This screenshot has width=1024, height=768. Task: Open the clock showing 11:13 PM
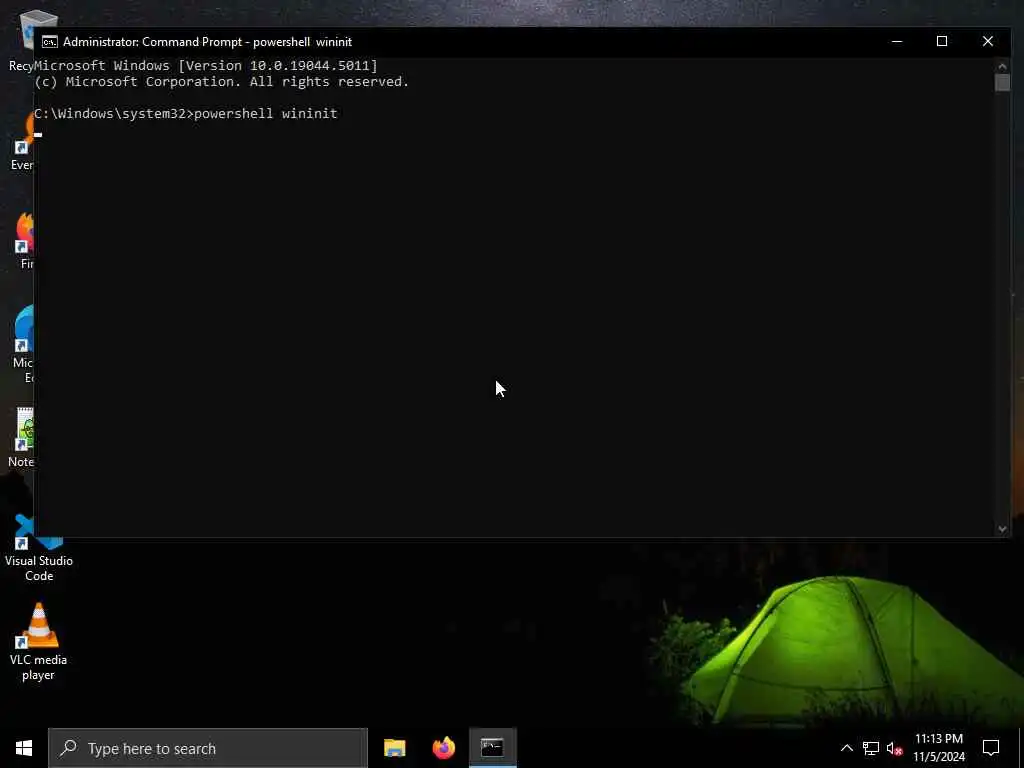938,748
